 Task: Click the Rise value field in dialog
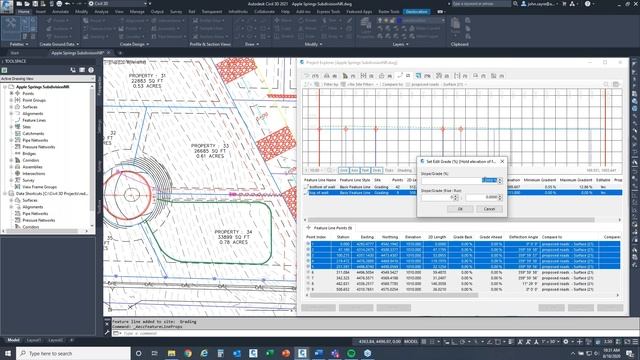[438, 197]
